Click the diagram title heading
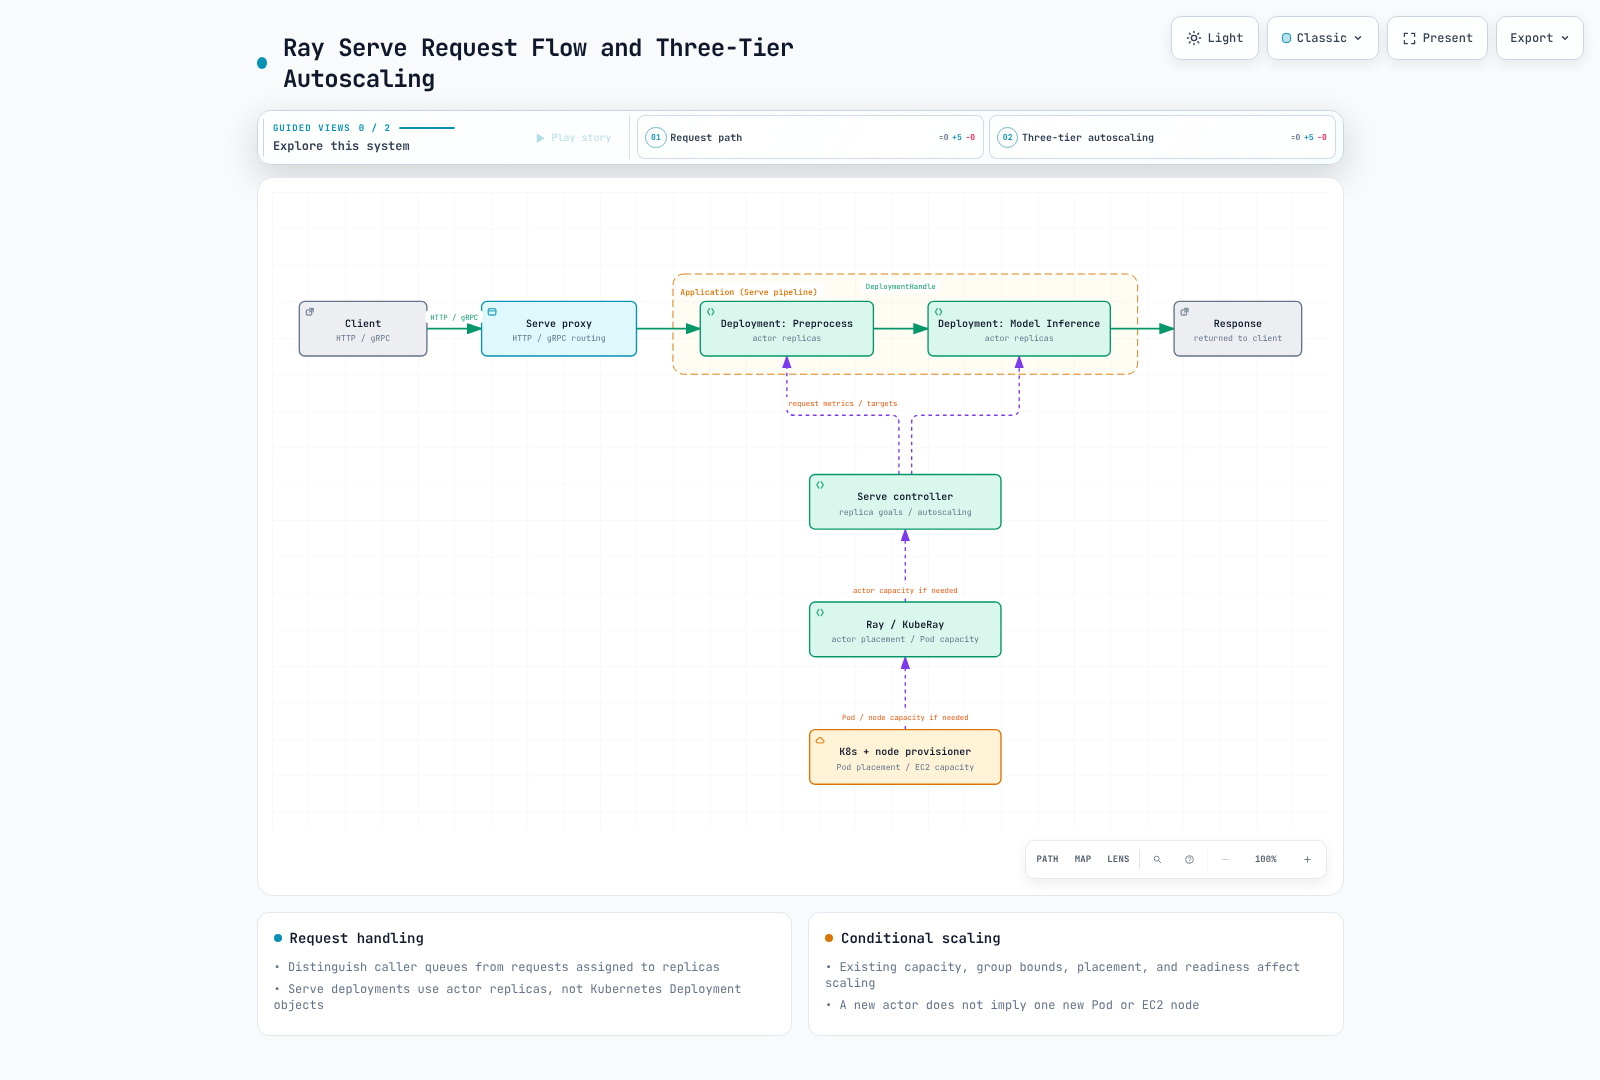 click(x=538, y=63)
